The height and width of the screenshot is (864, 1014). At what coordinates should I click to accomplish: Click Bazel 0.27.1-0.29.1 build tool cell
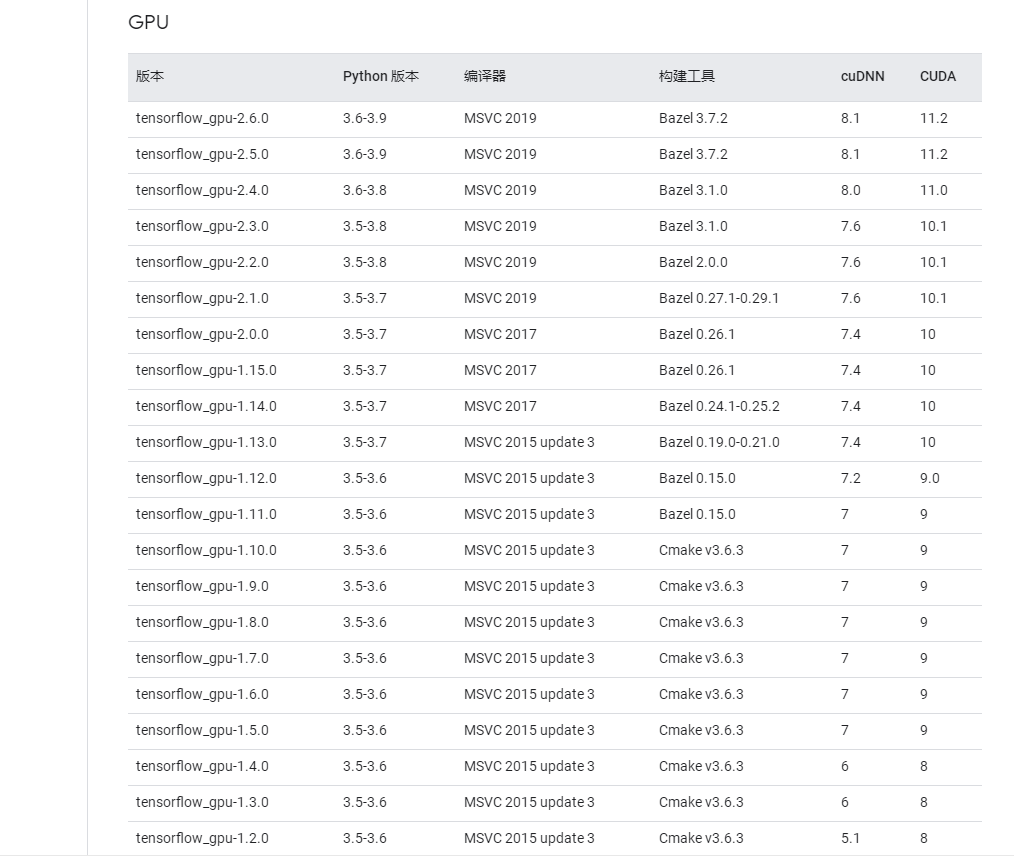(718, 299)
